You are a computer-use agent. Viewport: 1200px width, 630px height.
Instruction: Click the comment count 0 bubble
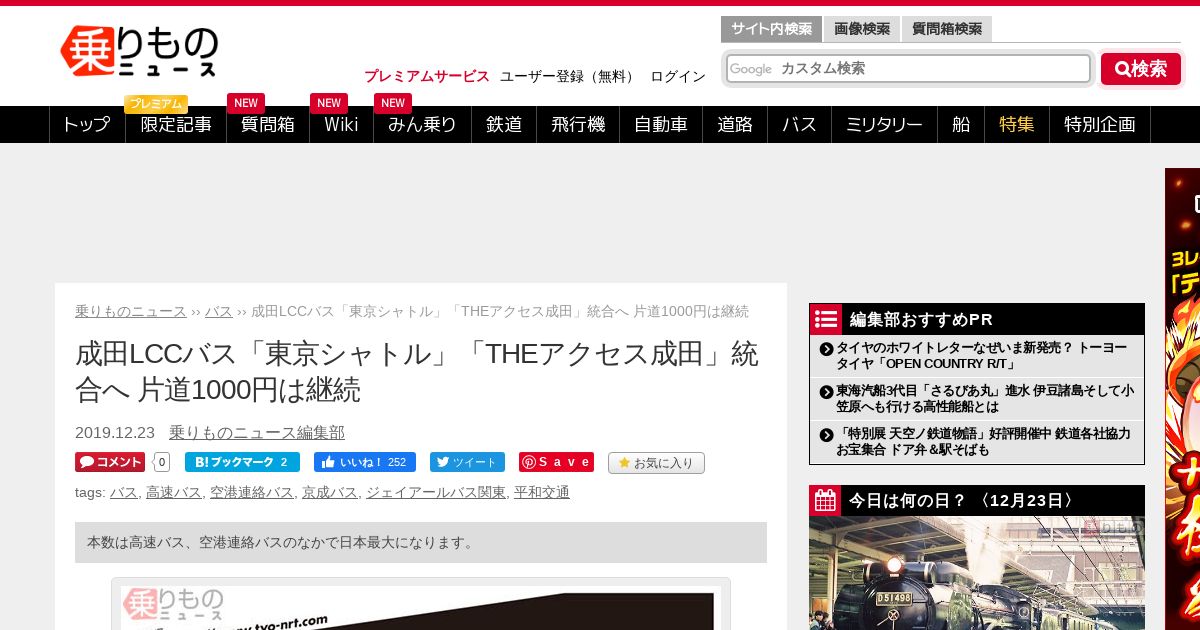pos(161,462)
